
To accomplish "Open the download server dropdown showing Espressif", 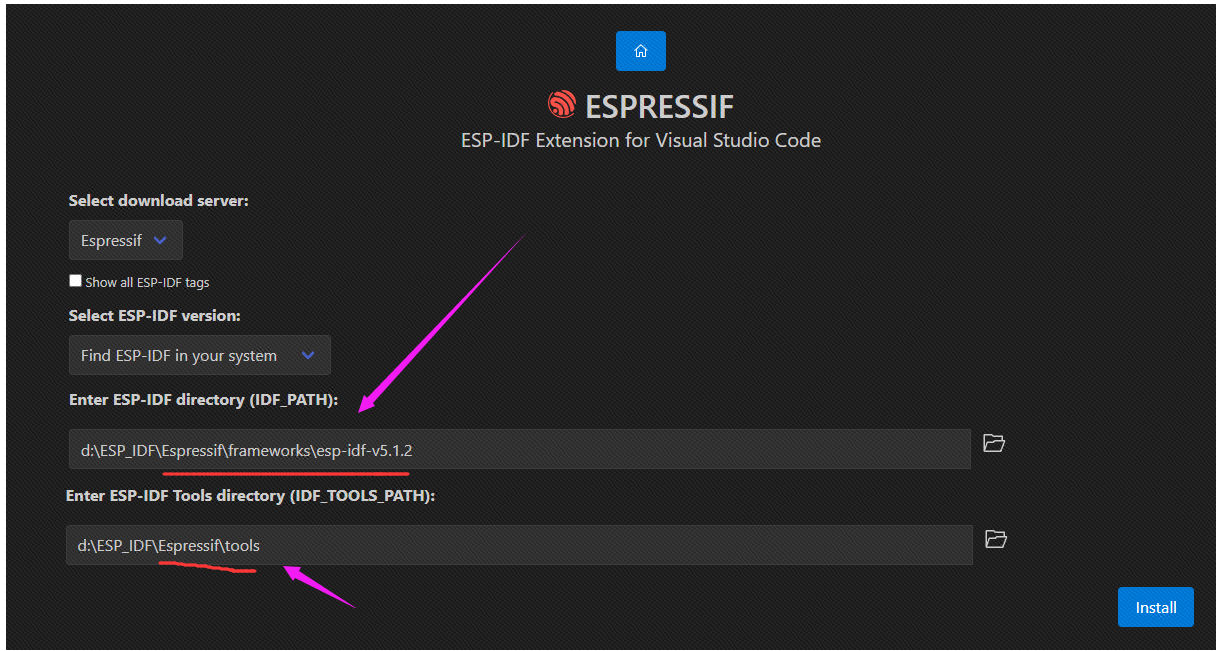I will [126, 240].
